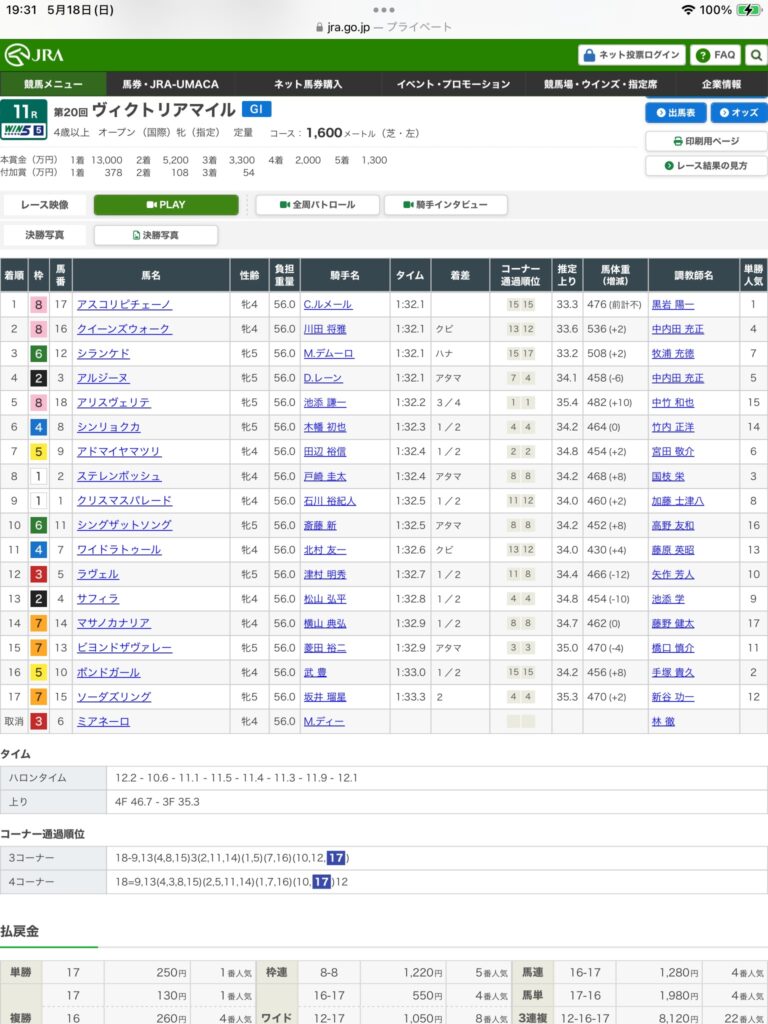768x1024 pixels.
Task: Open horse ワイドラトゥール link
Action: point(119,550)
